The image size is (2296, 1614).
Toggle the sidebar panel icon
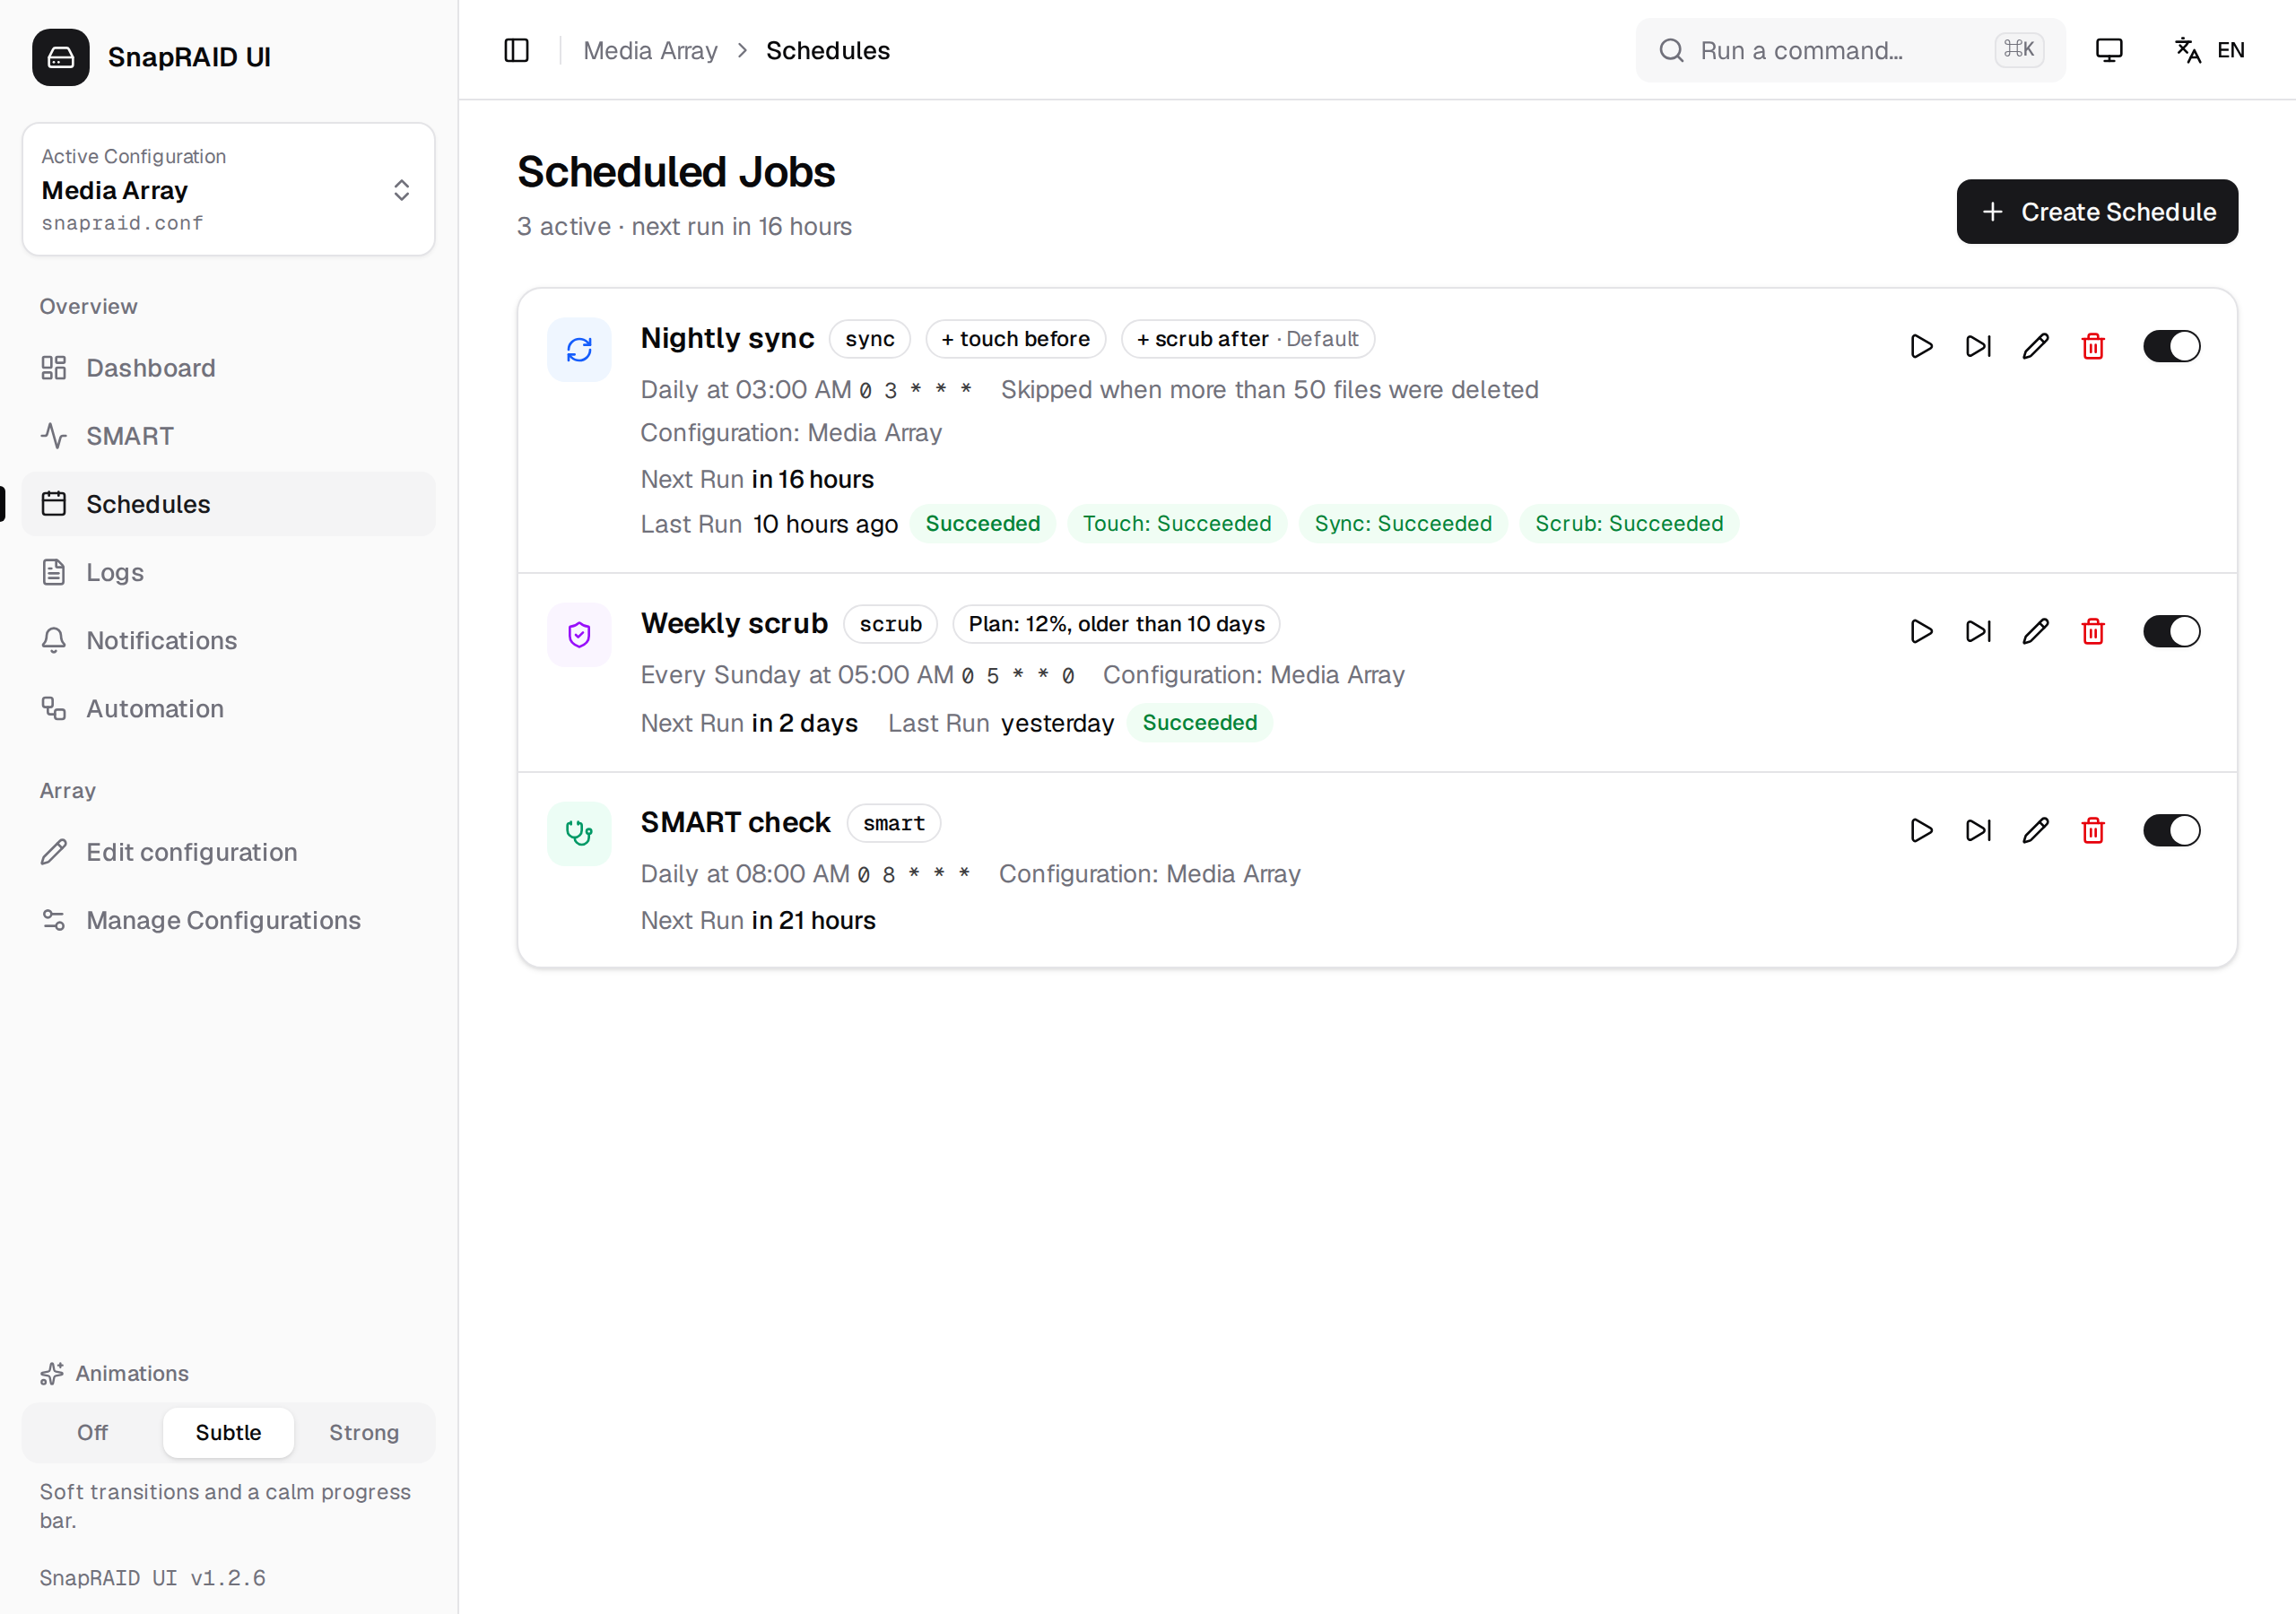pyautogui.click(x=516, y=50)
